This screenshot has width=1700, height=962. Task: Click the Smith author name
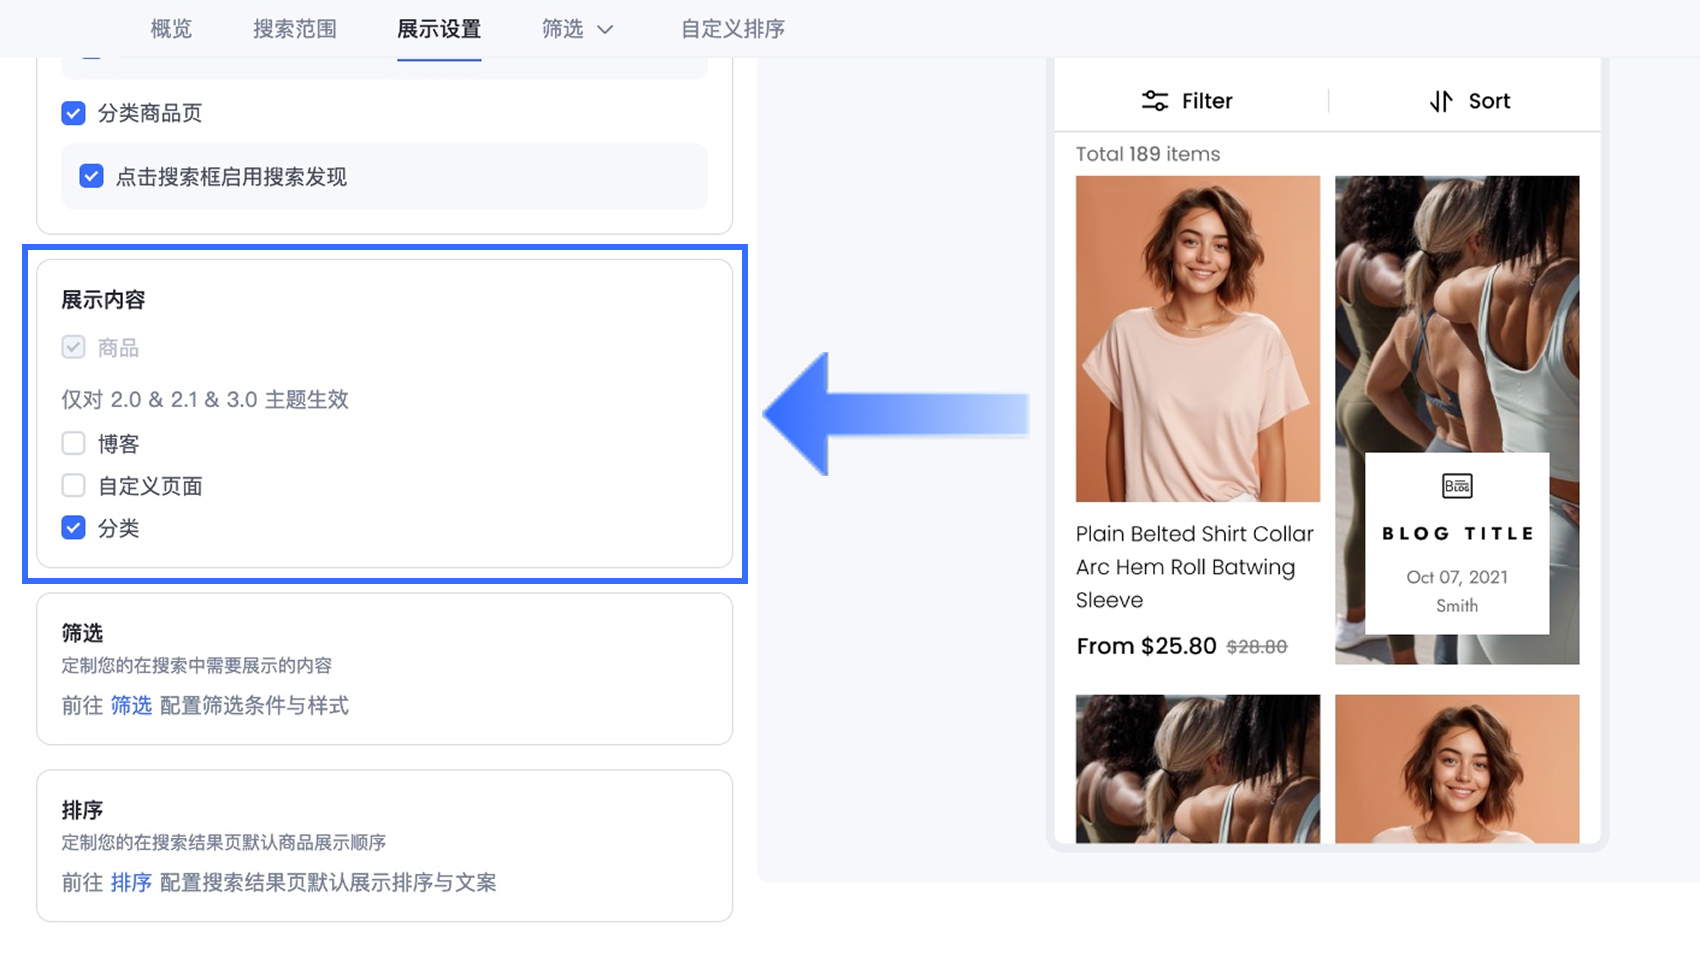pyautogui.click(x=1457, y=606)
